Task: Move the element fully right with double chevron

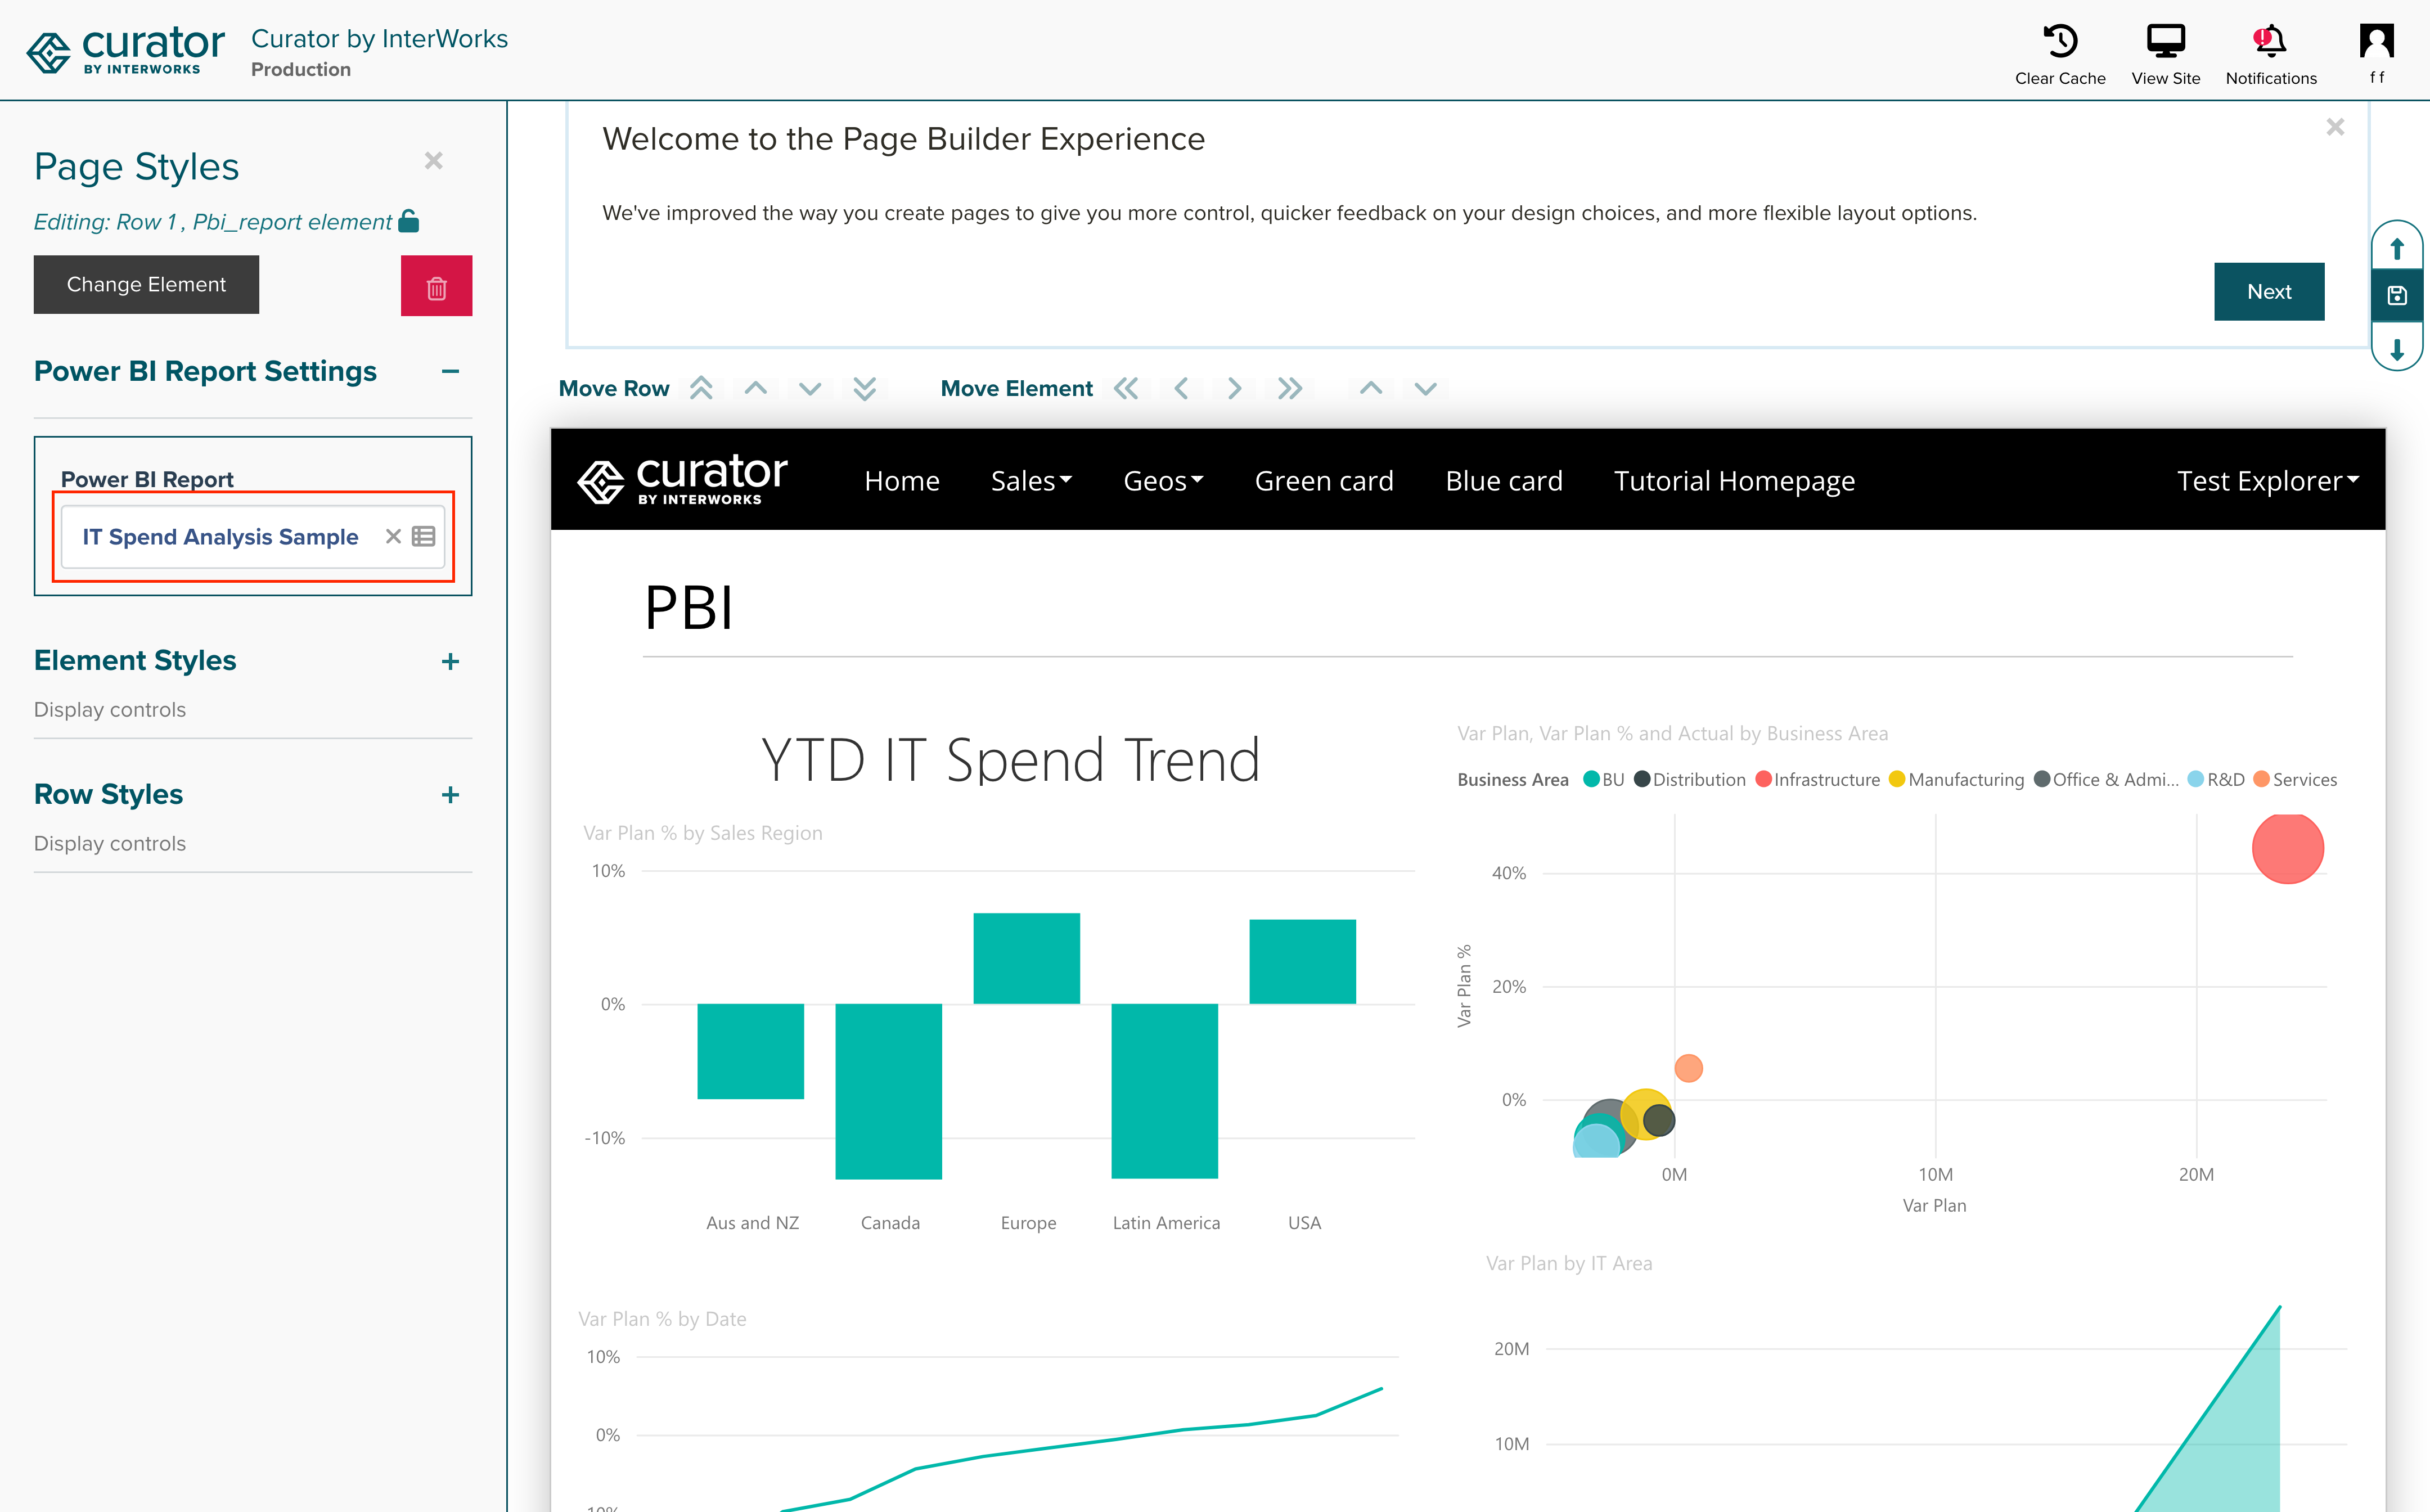Action: pyautogui.click(x=1289, y=388)
